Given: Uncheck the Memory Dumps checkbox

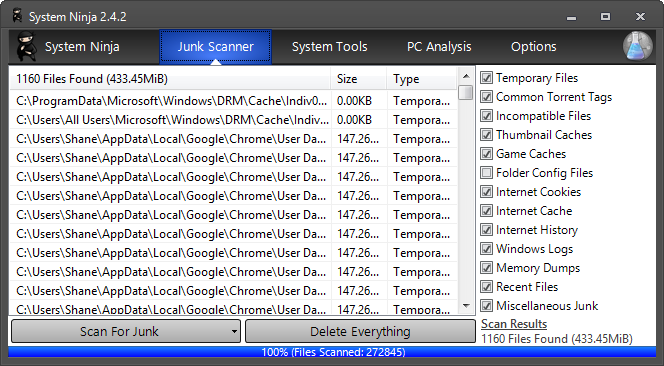Looking at the screenshot, I should click(x=486, y=268).
